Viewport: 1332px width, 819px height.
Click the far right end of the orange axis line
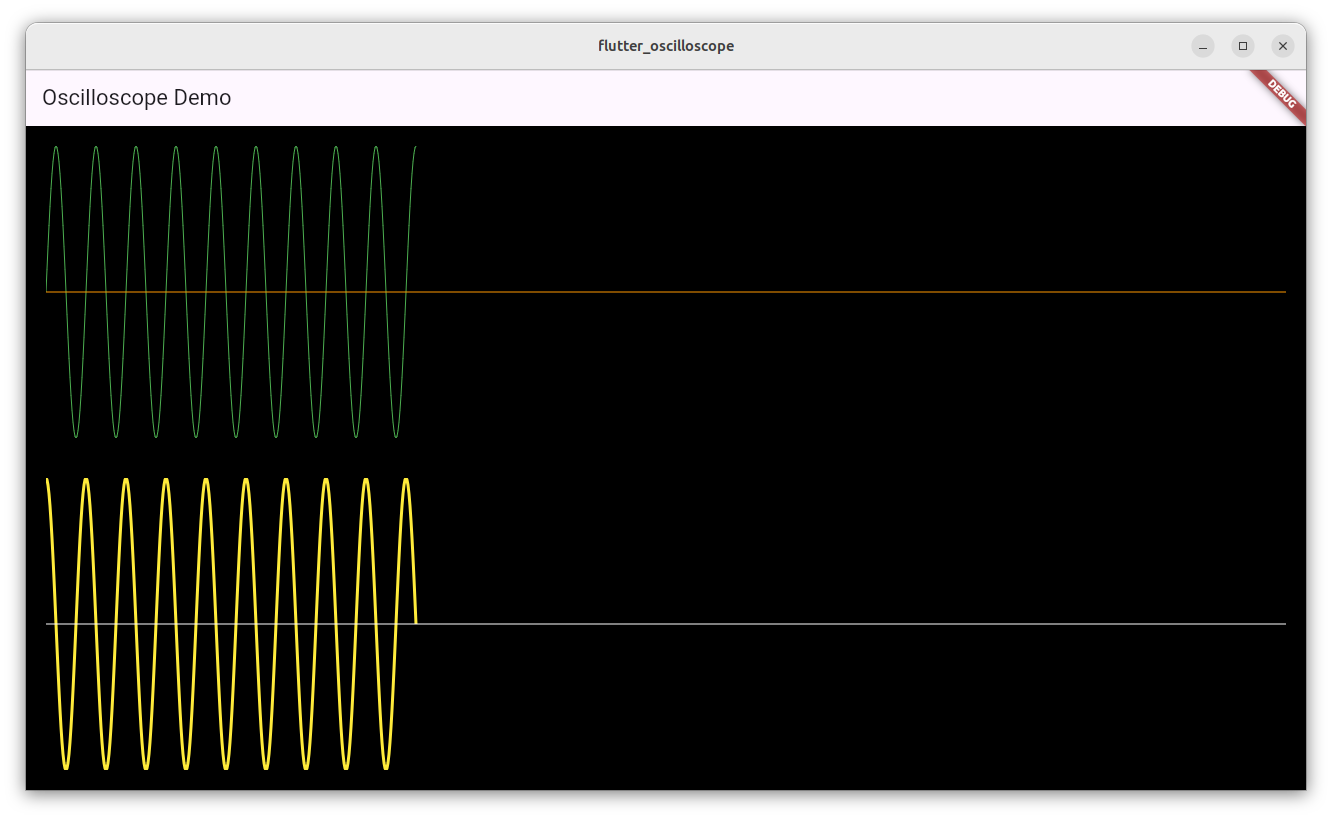(x=1283, y=292)
